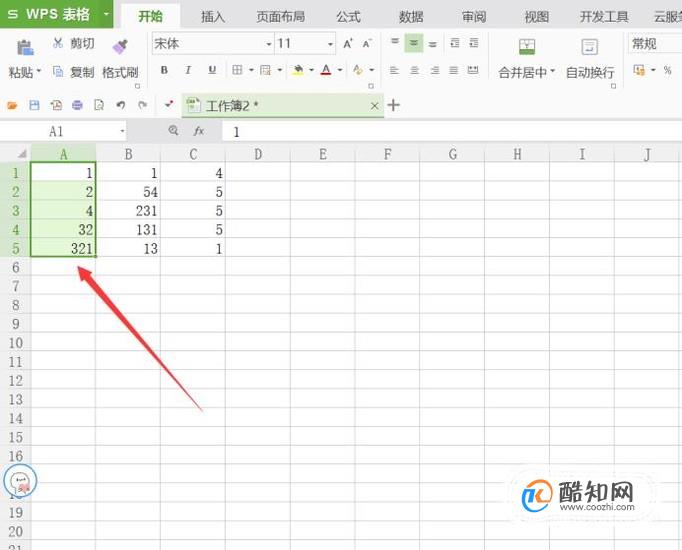The image size is (682, 550).
Task: Toggle middle vertical alignment
Action: [x=414, y=43]
